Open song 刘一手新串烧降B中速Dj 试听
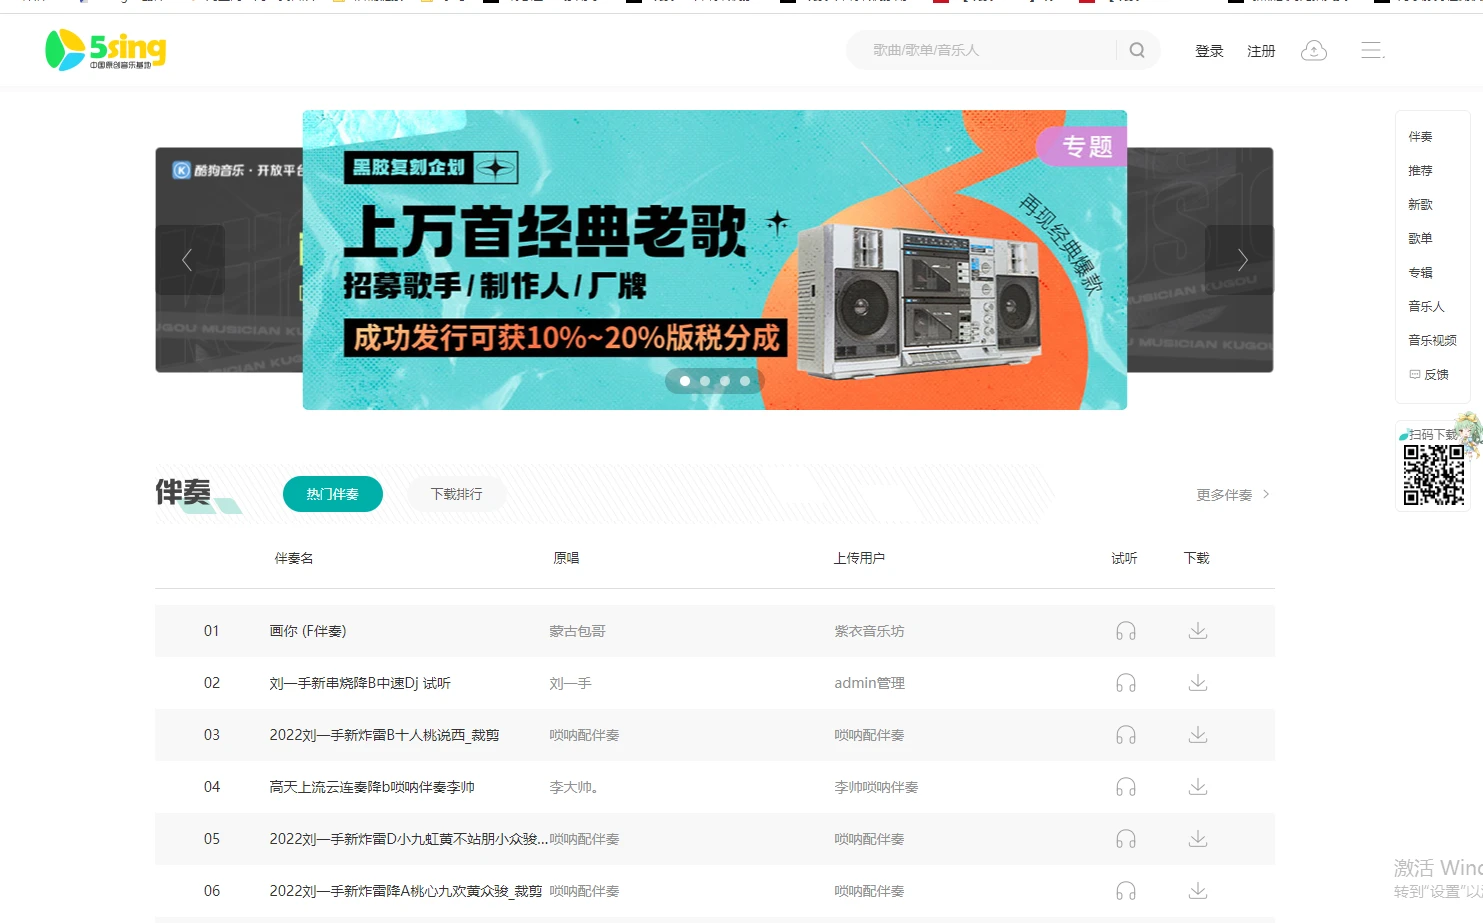Screen dimensions: 1483x923 pos(360,683)
